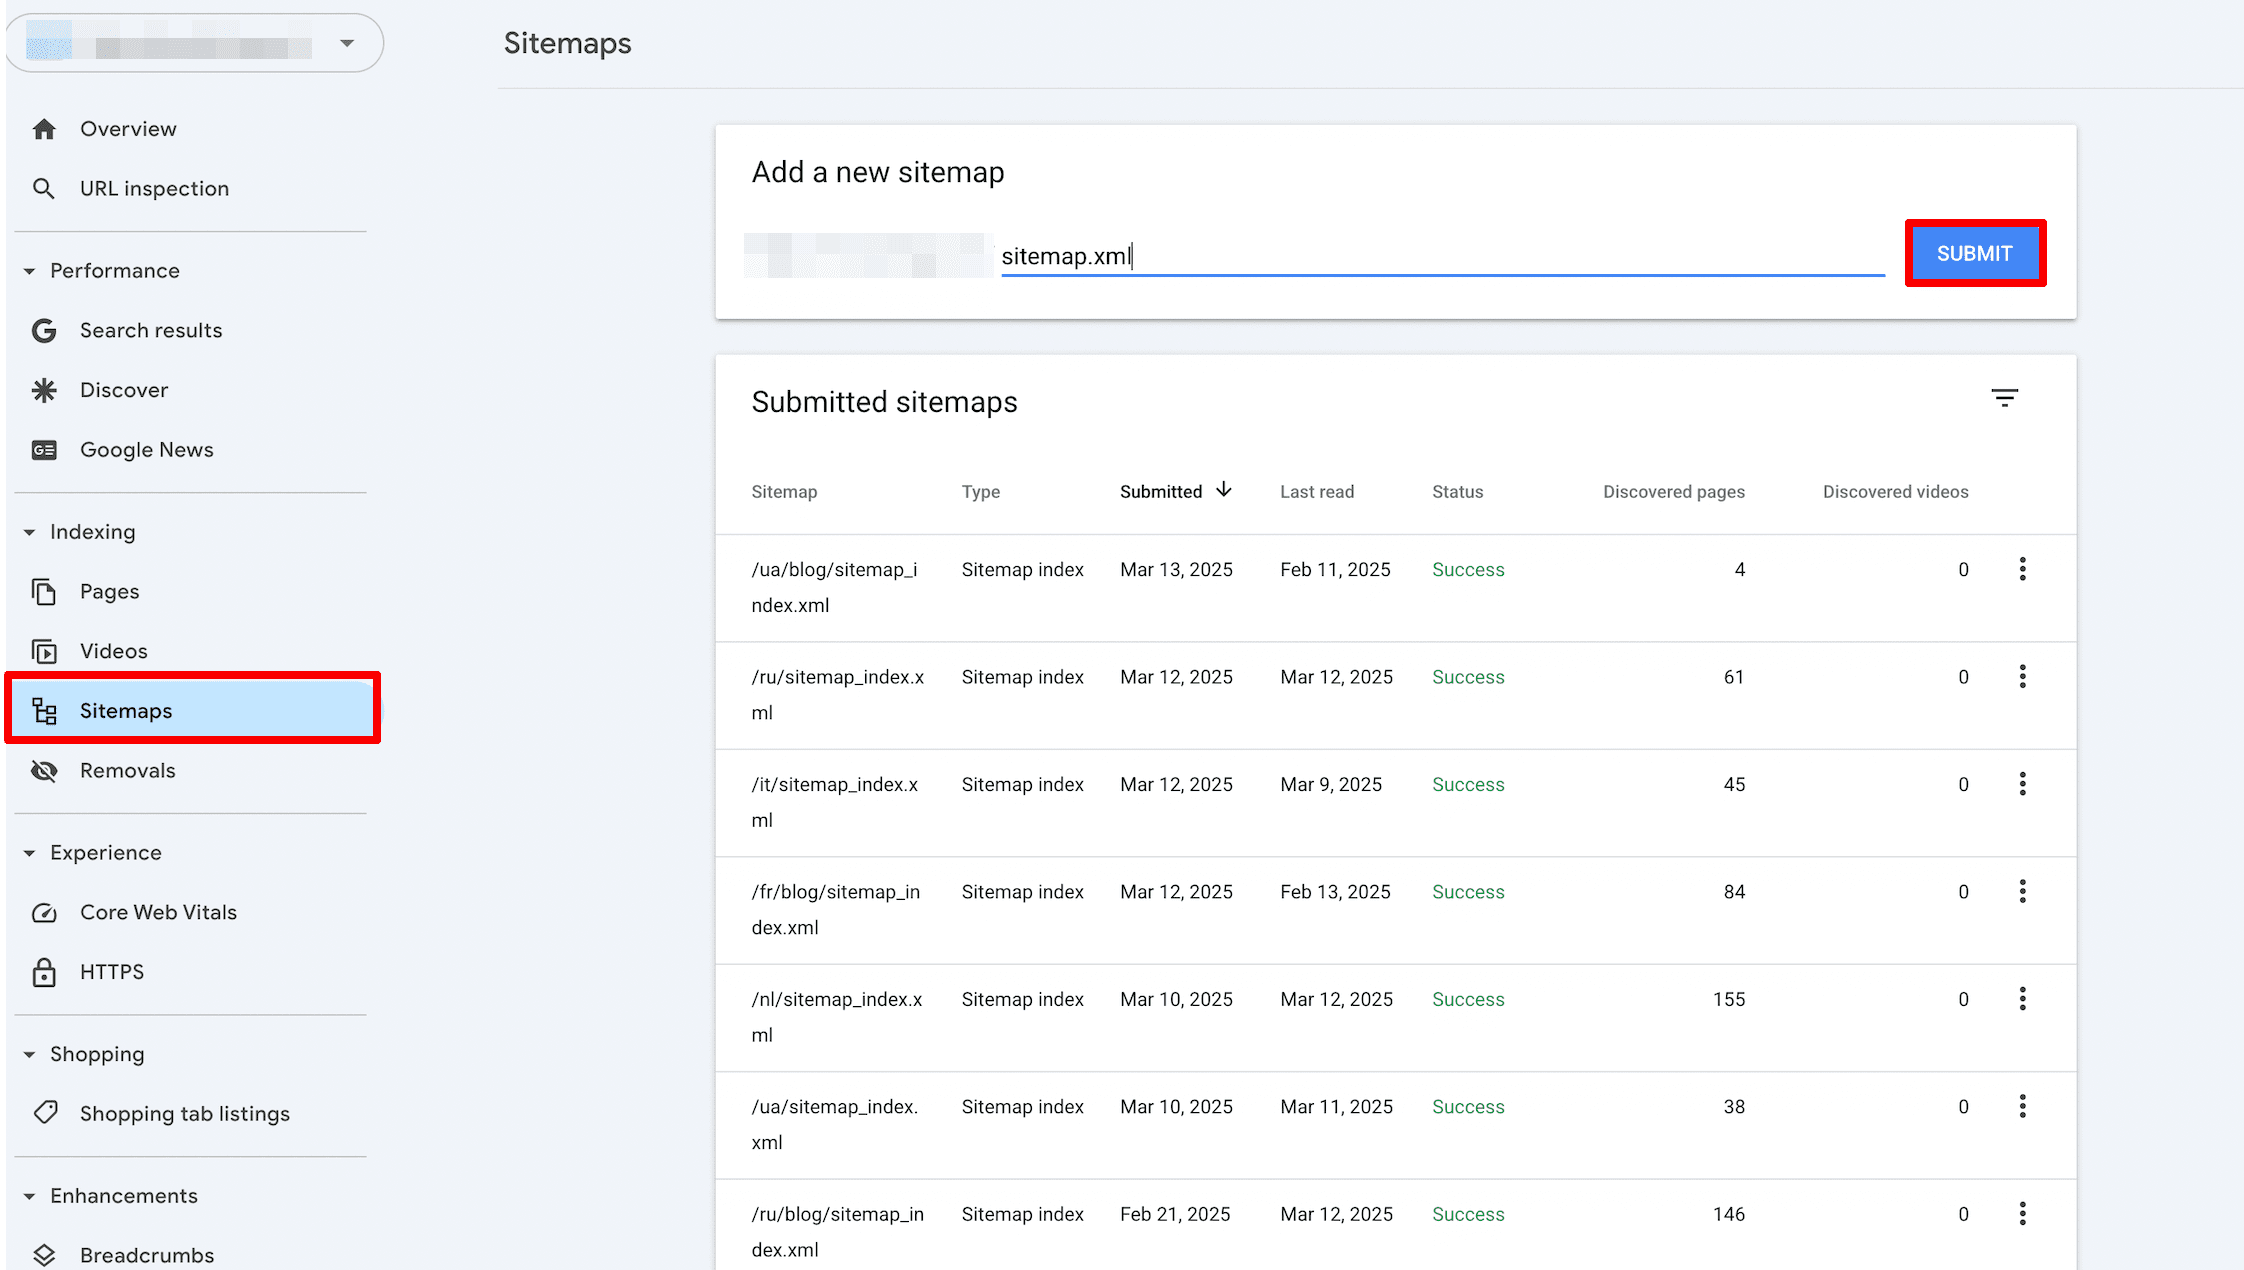This screenshot has height=1270, width=2244.
Task: Click the Discover asterisk icon
Action: click(44, 390)
